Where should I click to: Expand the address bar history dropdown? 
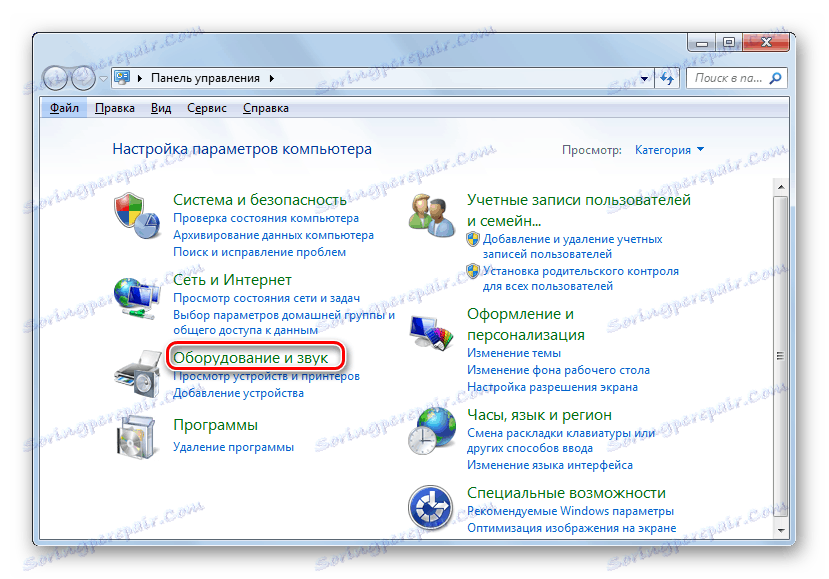[644, 79]
